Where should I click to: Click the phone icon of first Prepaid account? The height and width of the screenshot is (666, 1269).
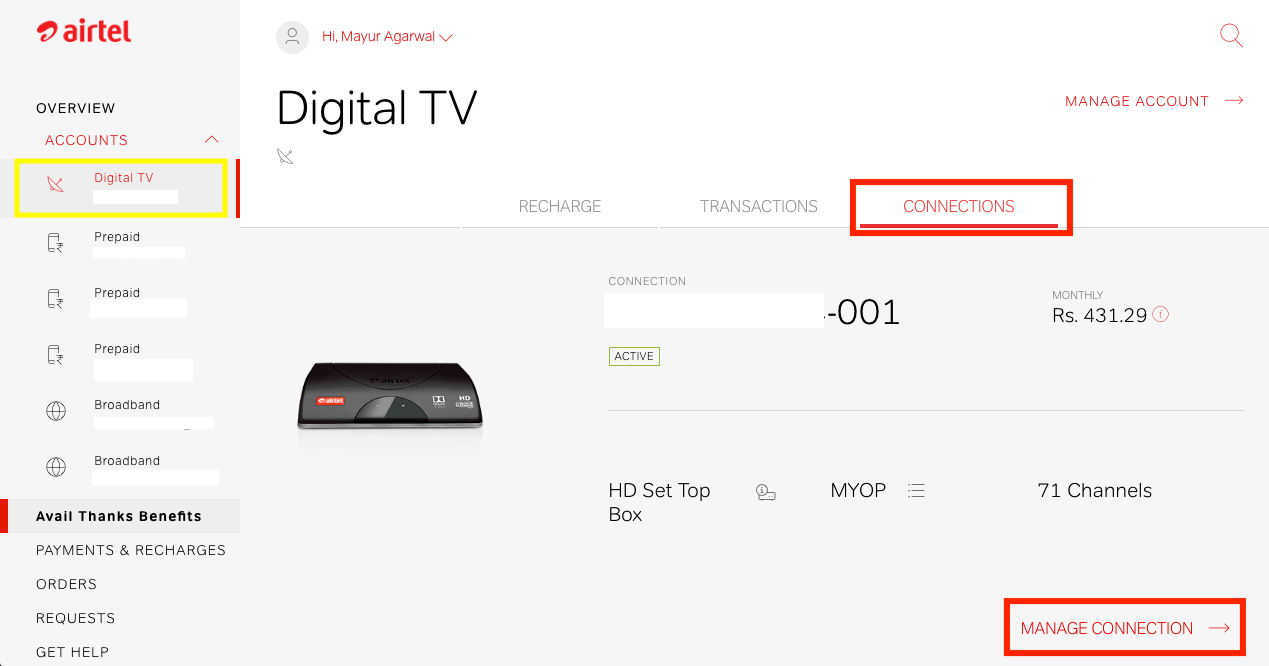tap(56, 243)
